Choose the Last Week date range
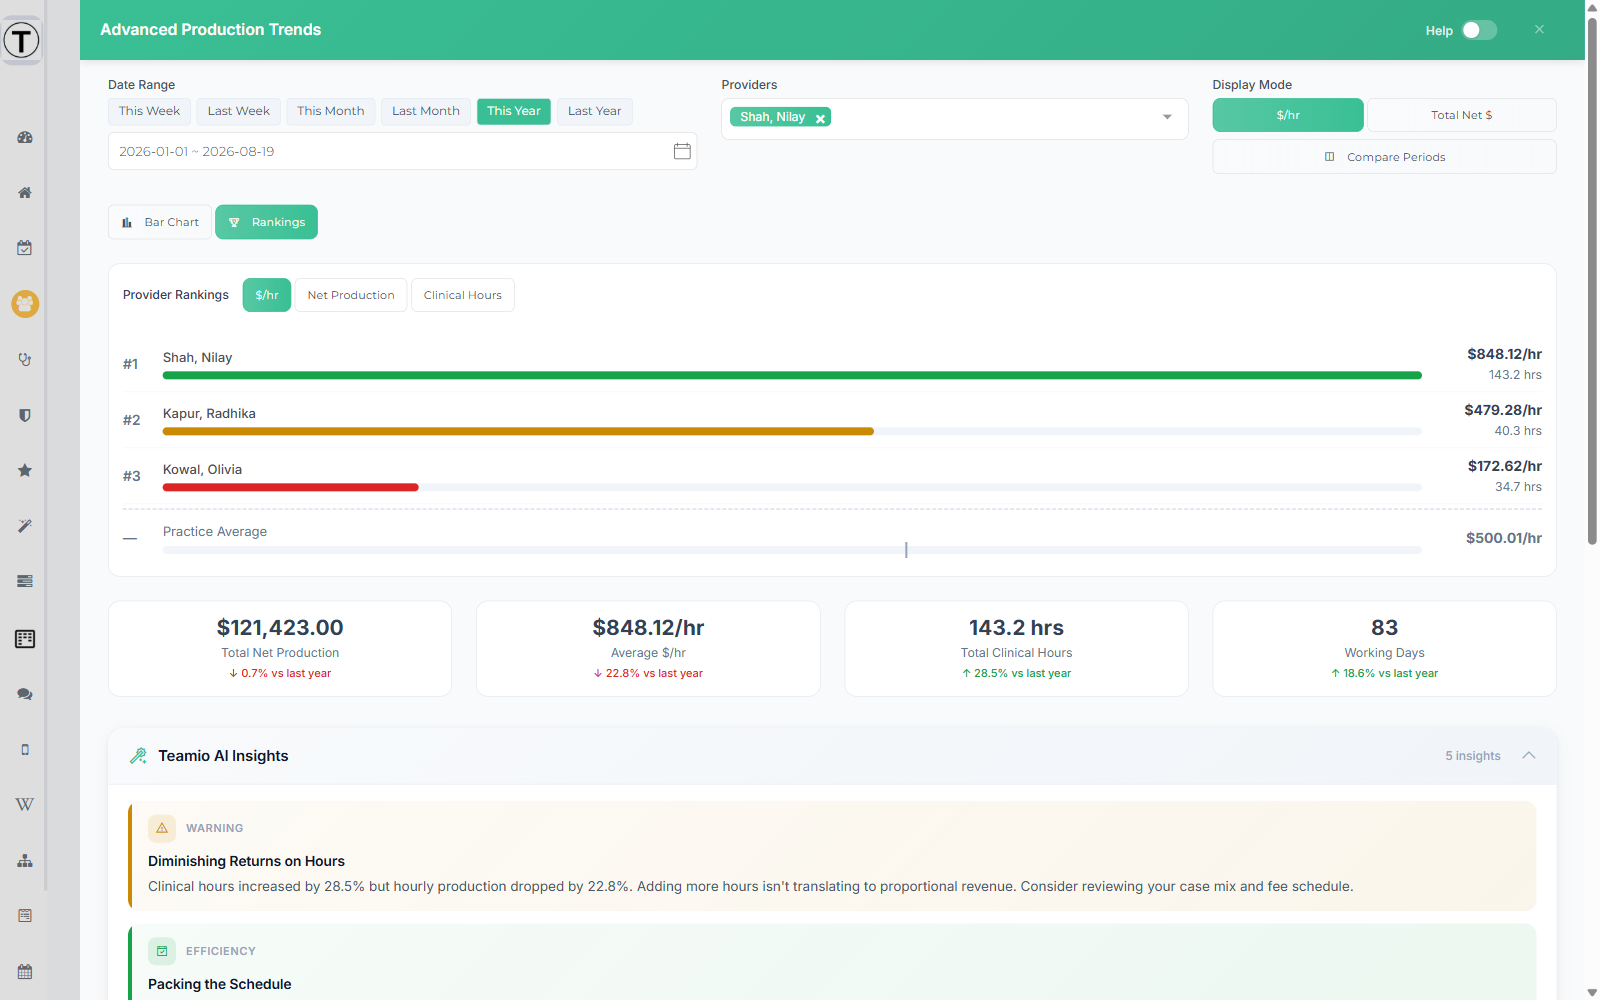This screenshot has height=1000, width=1600. [239, 111]
